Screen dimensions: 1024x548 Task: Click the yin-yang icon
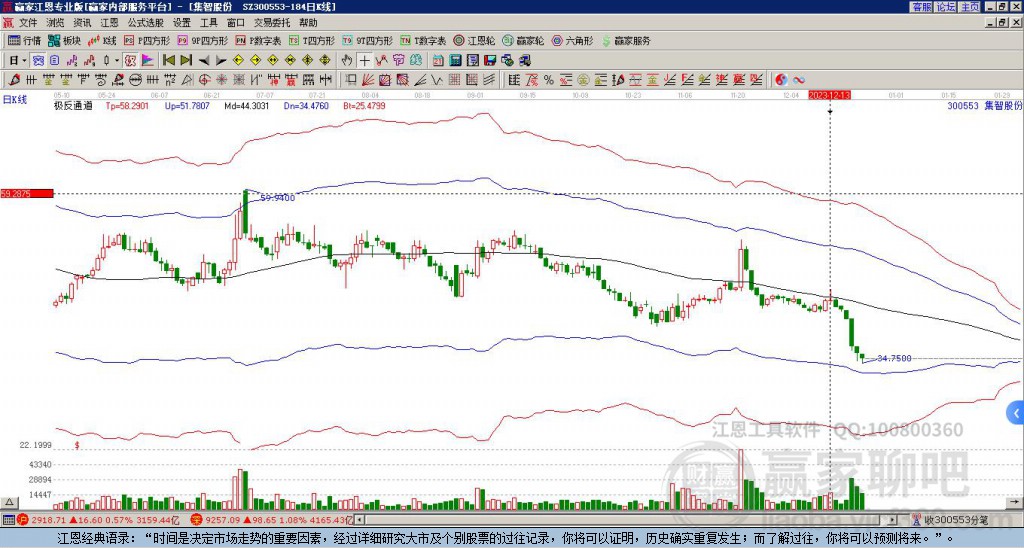[781, 80]
